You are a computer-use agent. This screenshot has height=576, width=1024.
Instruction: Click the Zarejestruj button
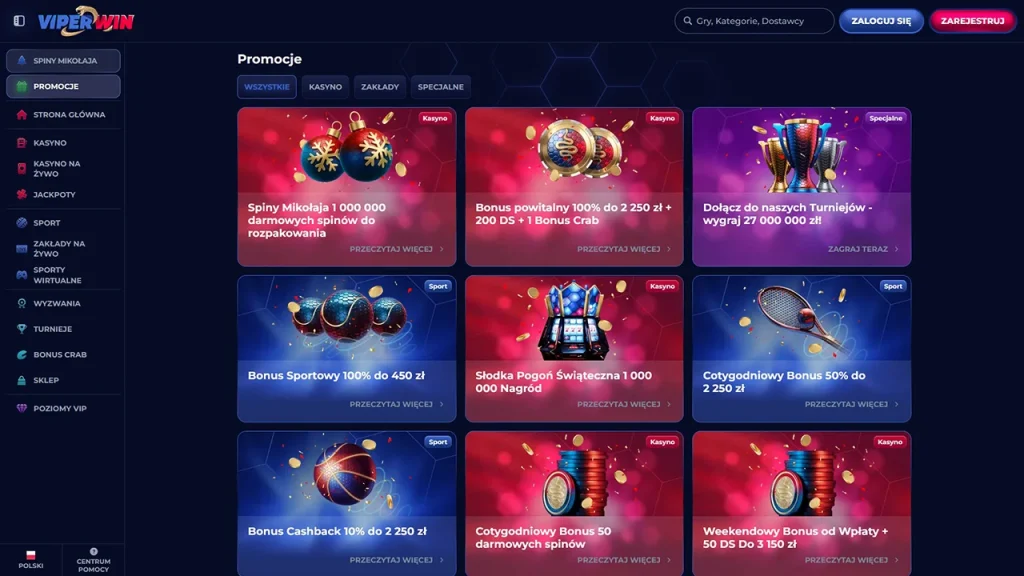[x=972, y=21]
